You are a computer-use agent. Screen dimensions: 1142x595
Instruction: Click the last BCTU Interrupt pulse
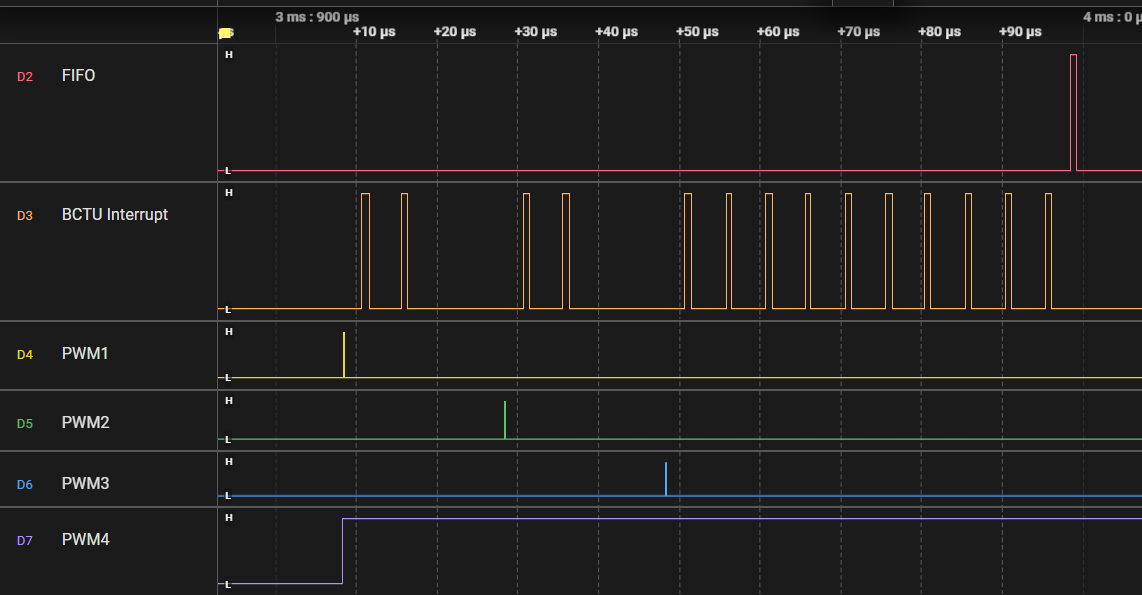point(1049,251)
